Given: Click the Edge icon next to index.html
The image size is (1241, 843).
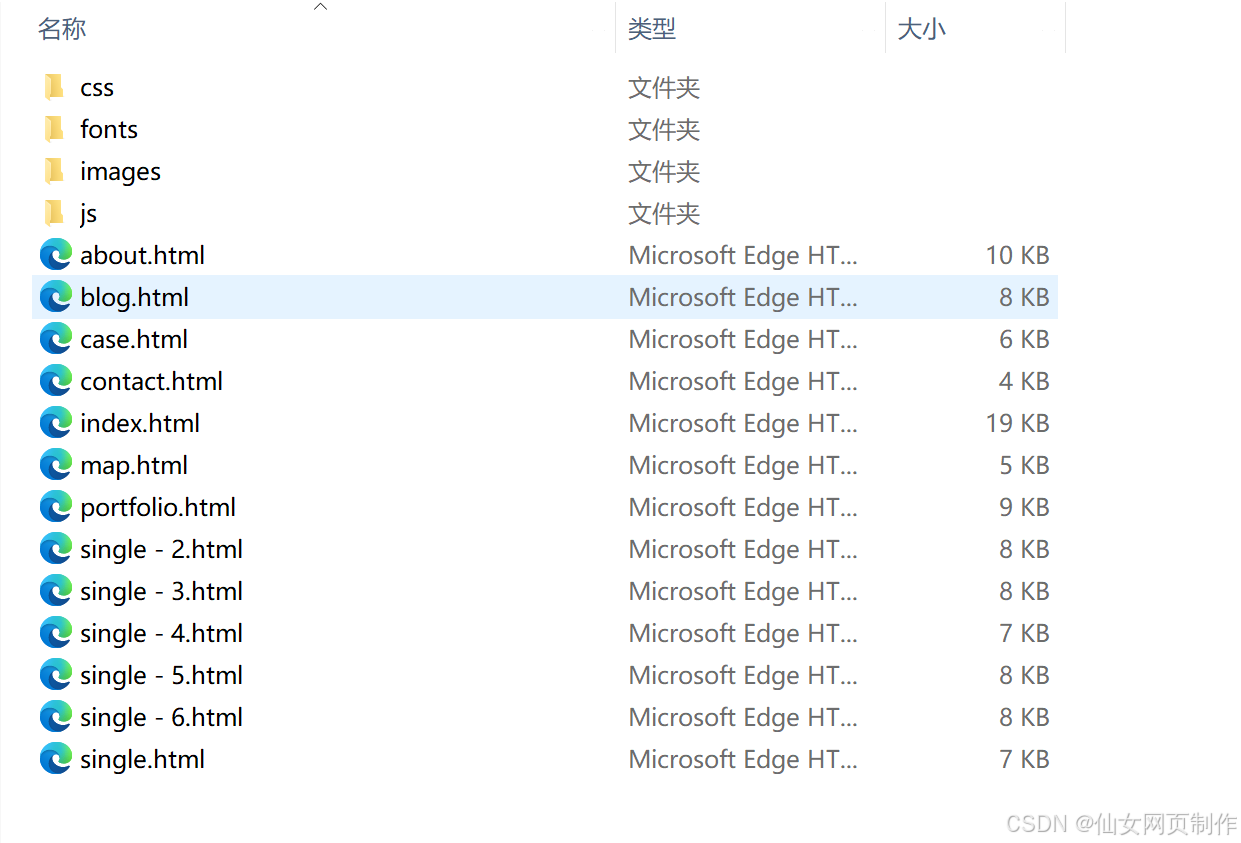Looking at the screenshot, I should (55, 422).
